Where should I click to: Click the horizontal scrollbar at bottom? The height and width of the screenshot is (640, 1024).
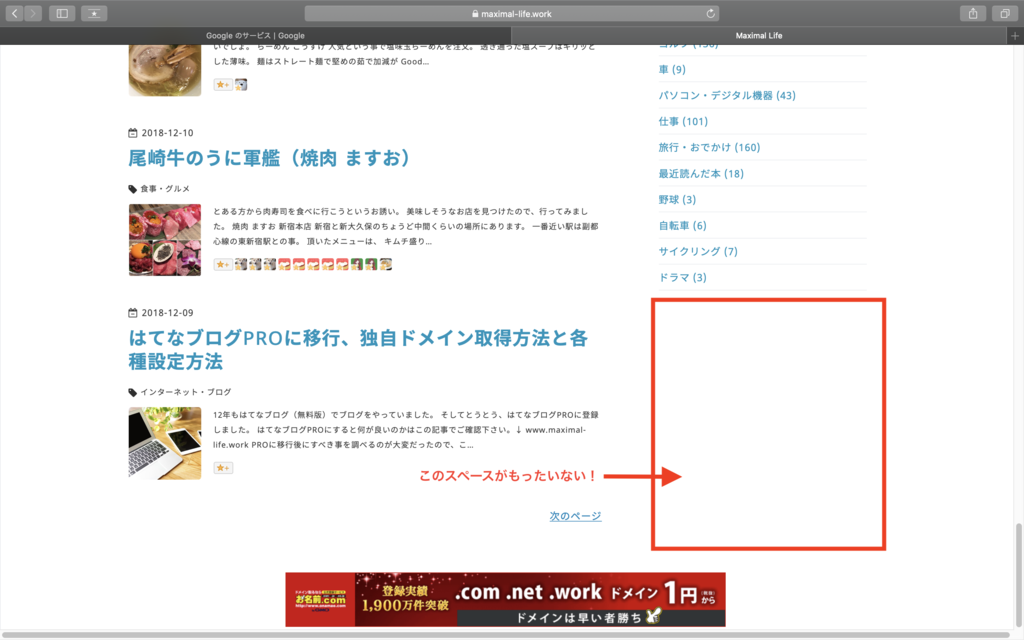[x=507, y=635]
